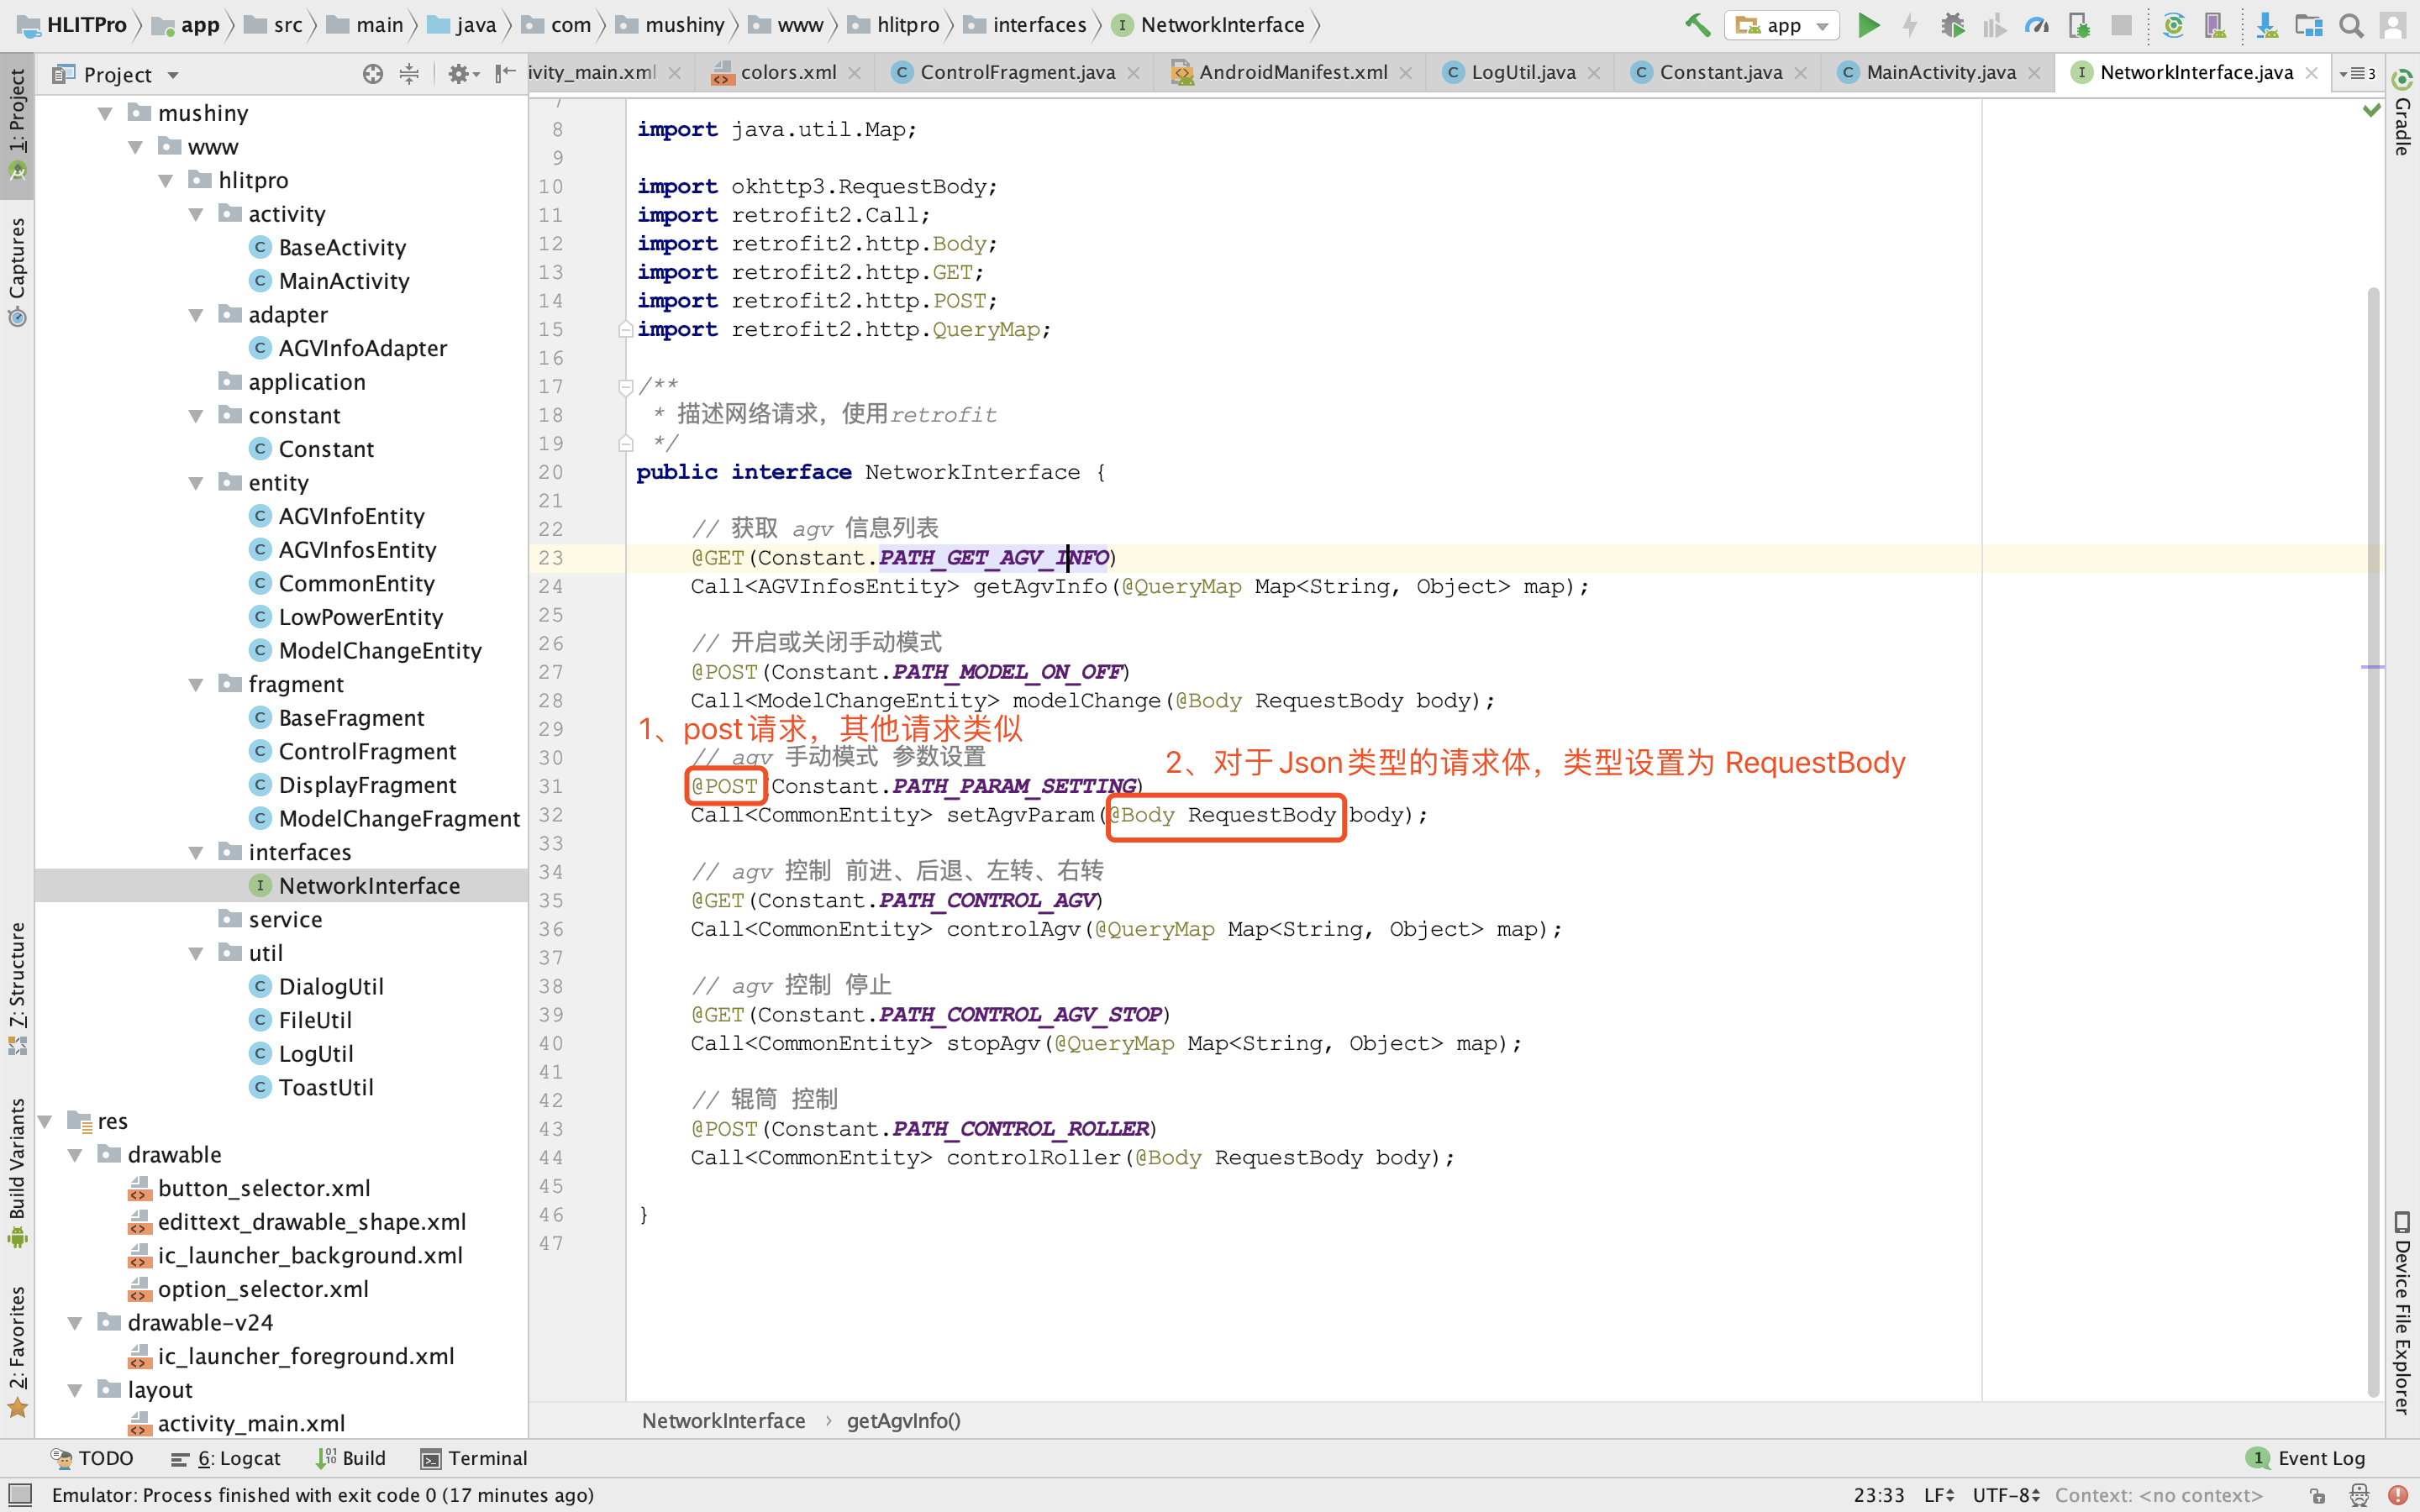Collapse the entity folder in tree
The height and width of the screenshot is (1512, 2420).
196,483
